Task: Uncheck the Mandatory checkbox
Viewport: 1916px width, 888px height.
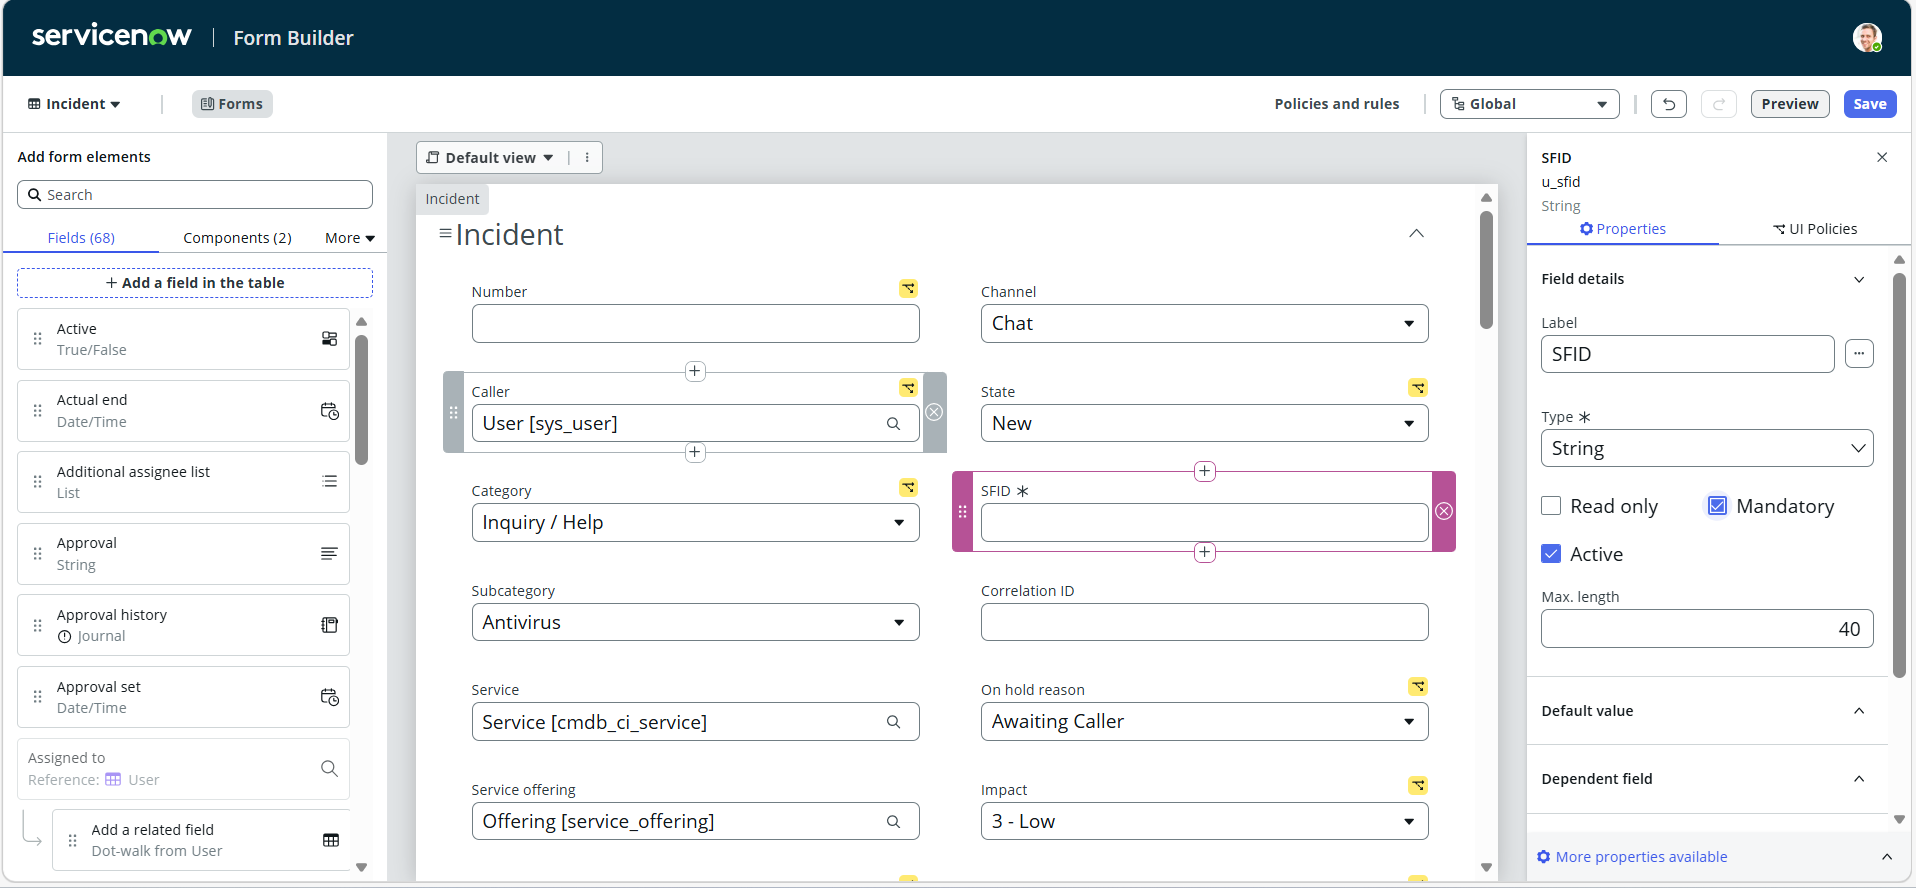Action: [1717, 506]
